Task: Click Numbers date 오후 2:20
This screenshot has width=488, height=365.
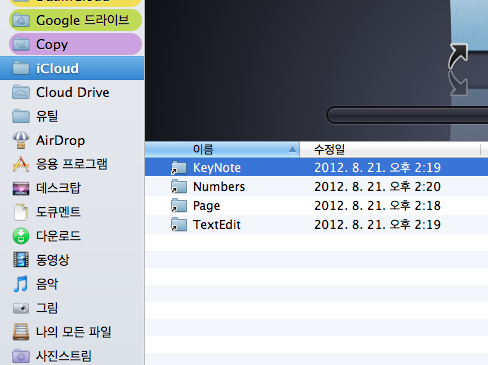Action: coord(415,187)
